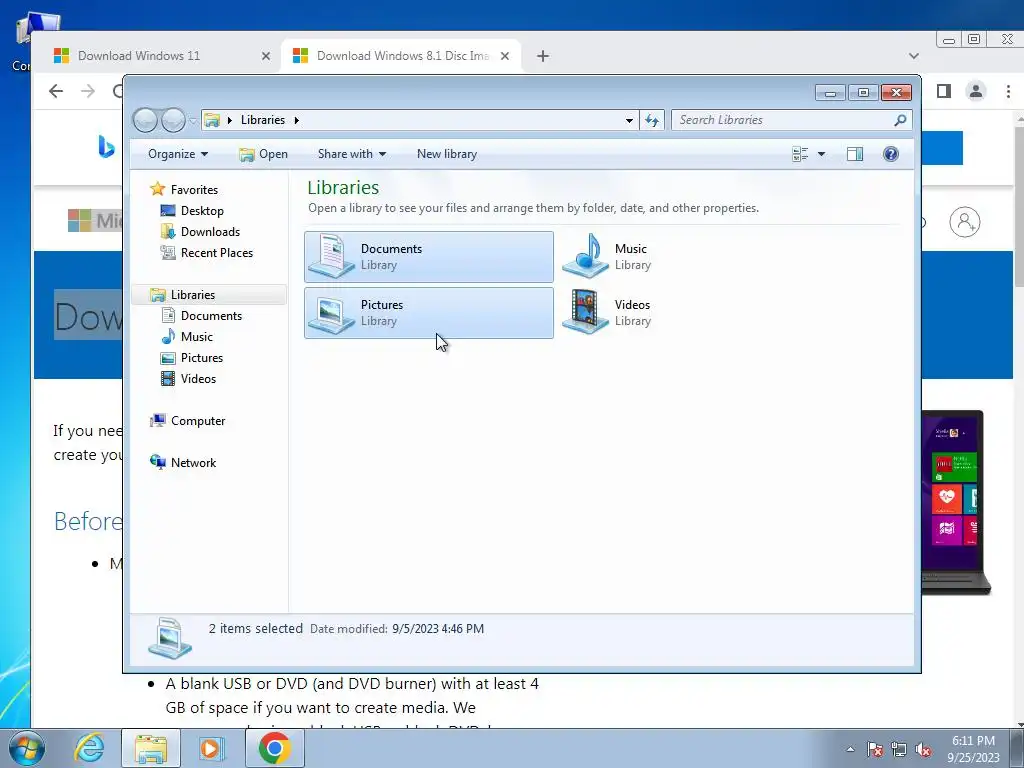
Task: Show hidden tray icons arrow
Action: point(850,750)
